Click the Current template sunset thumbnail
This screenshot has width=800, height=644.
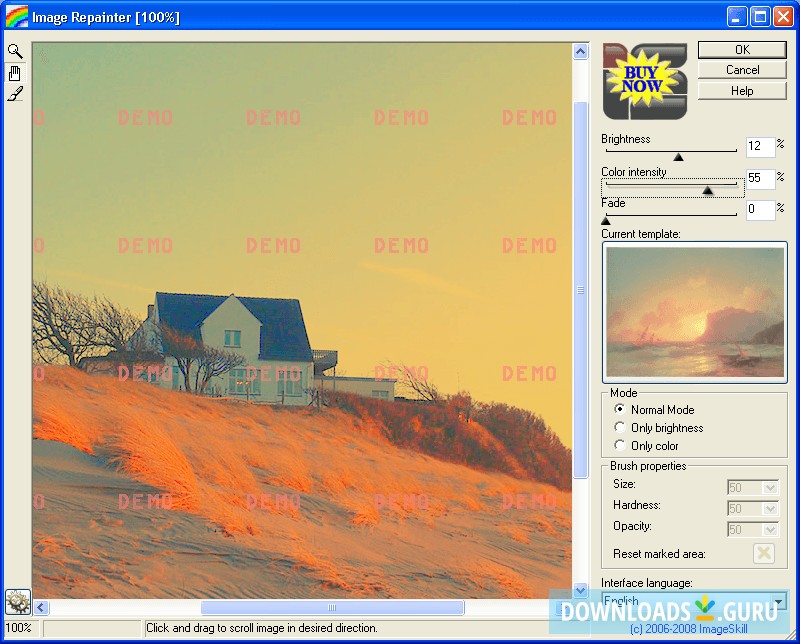694,312
